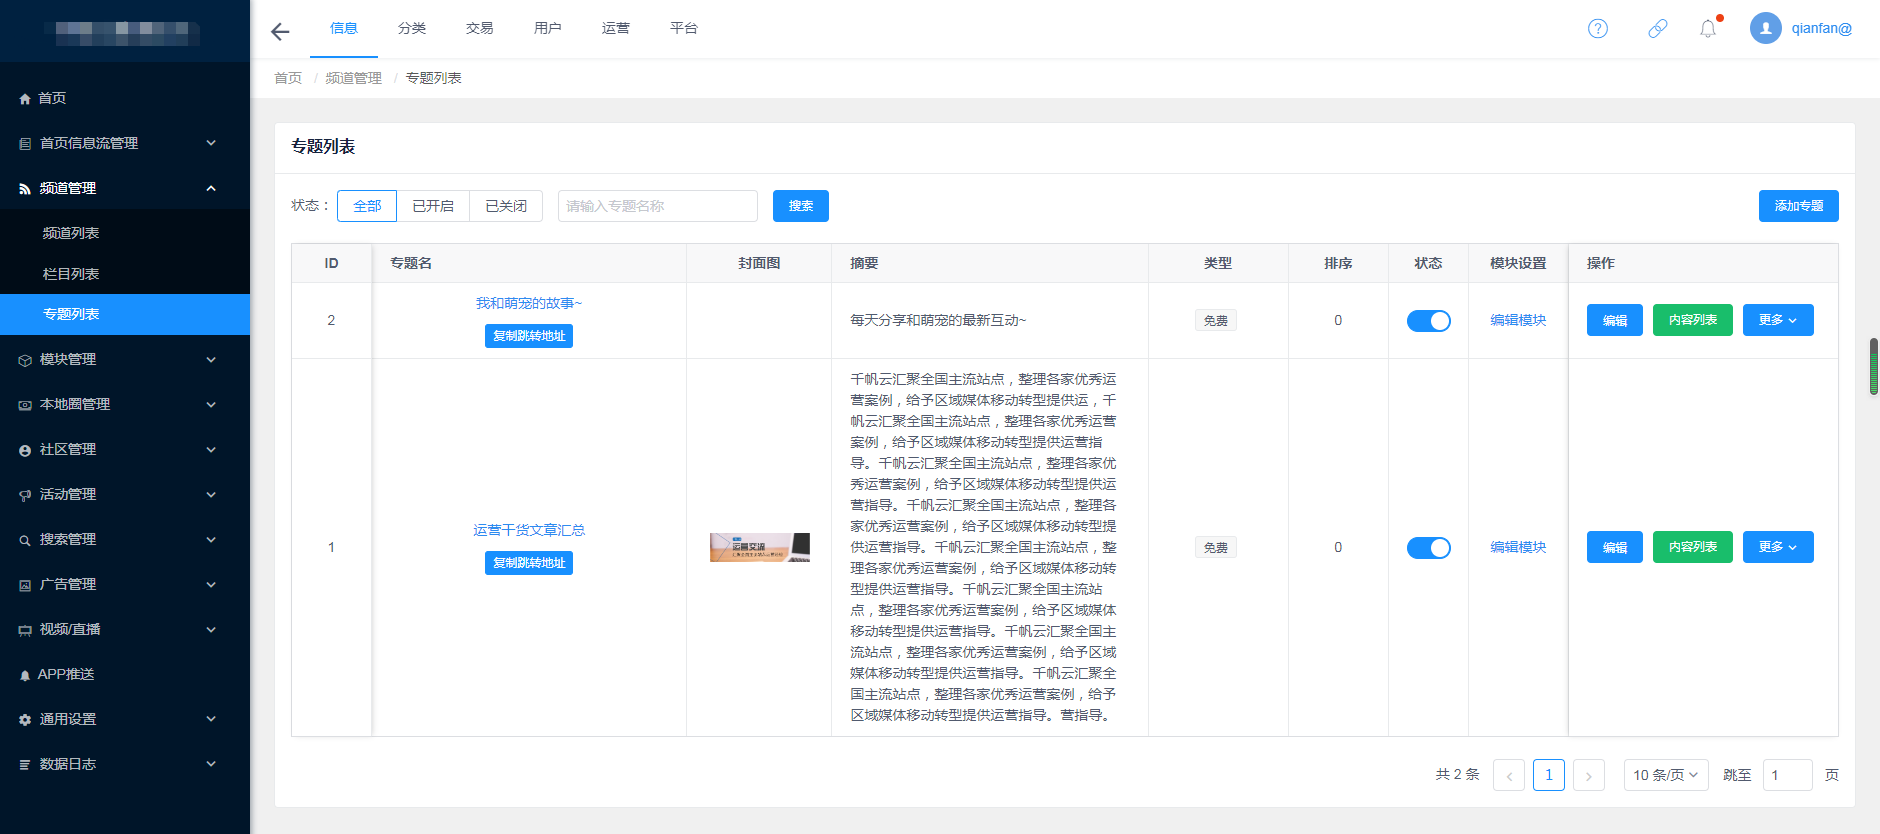Click 首页 in the breadcrumb

(x=288, y=78)
